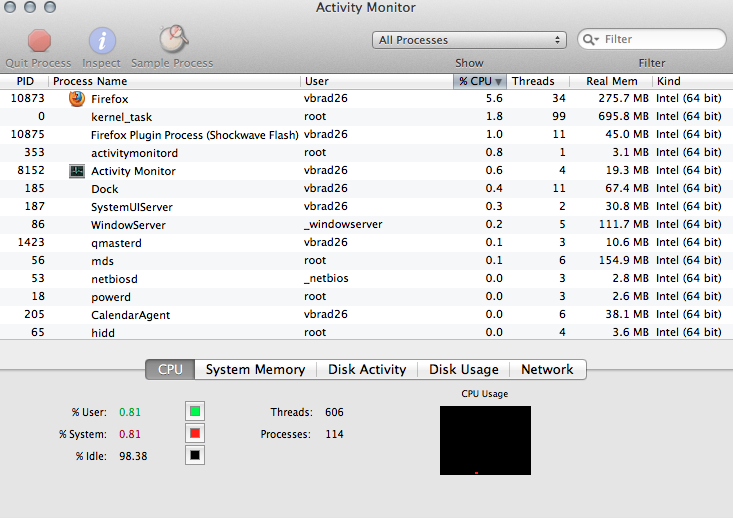Click the red Quit Process stop icon
This screenshot has width=733, height=518.
(39, 41)
